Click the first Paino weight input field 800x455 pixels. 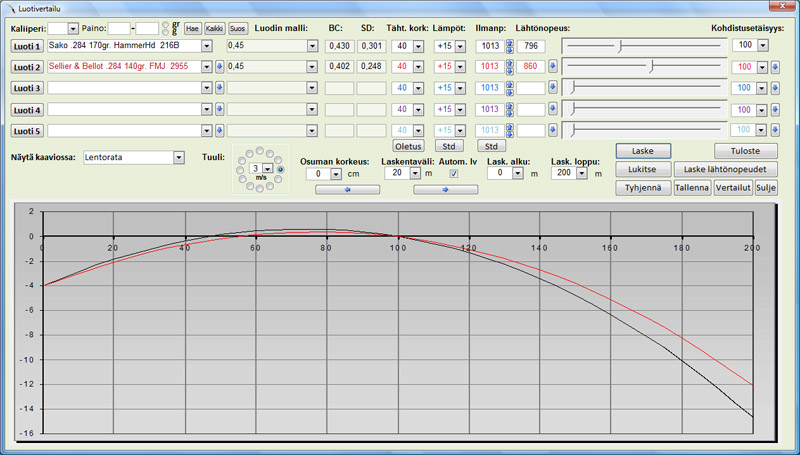[119, 29]
